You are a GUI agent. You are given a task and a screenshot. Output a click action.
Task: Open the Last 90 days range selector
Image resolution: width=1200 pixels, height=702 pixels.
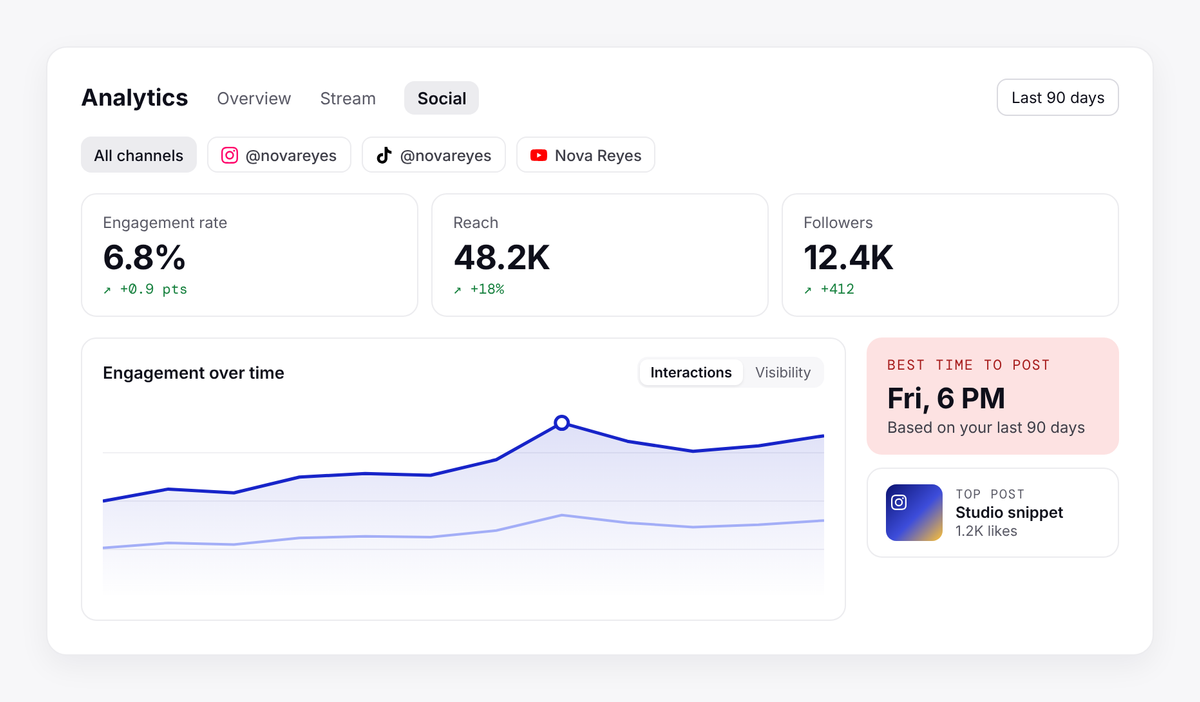[x=1058, y=97]
